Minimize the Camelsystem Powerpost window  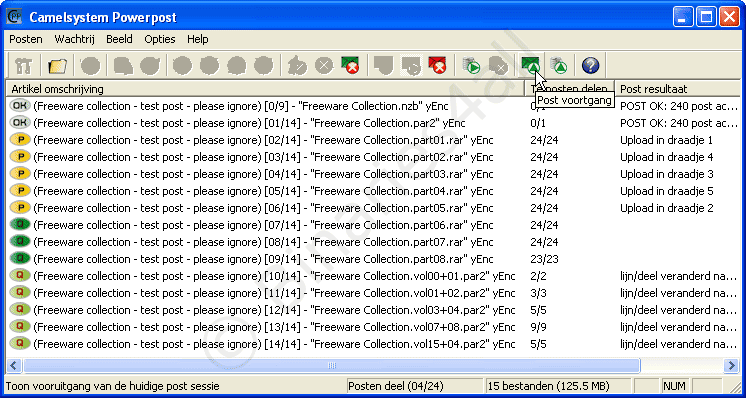click(683, 18)
